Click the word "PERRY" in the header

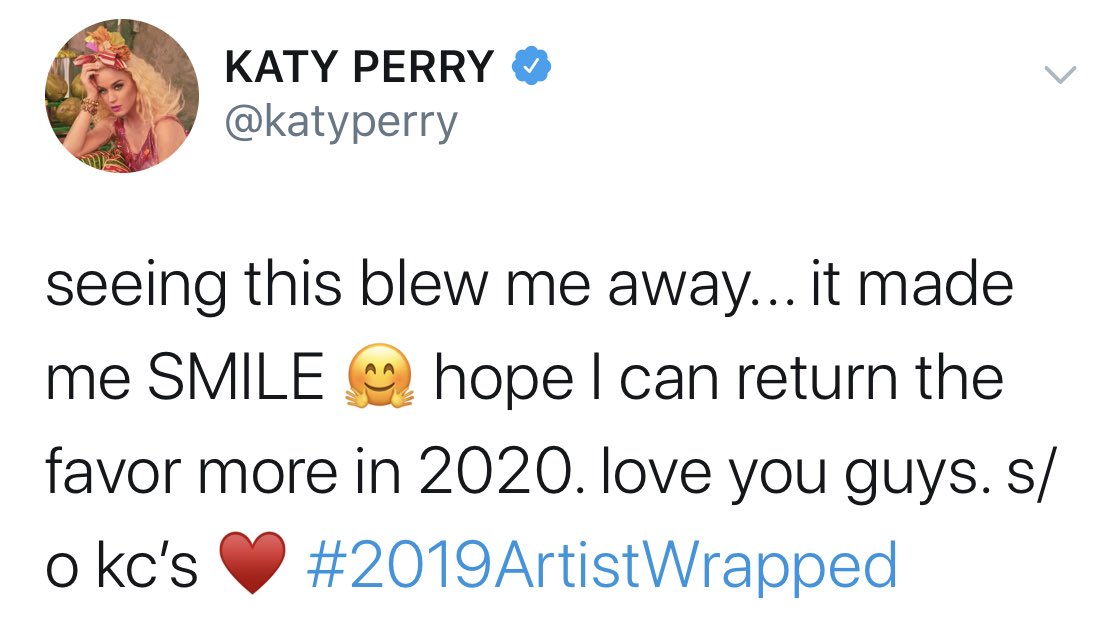click(423, 67)
